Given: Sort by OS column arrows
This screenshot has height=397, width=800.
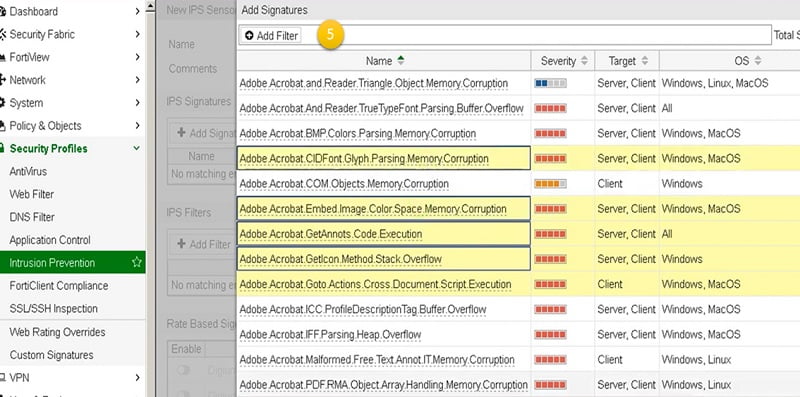Looking at the screenshot, I should pos(757,61).
